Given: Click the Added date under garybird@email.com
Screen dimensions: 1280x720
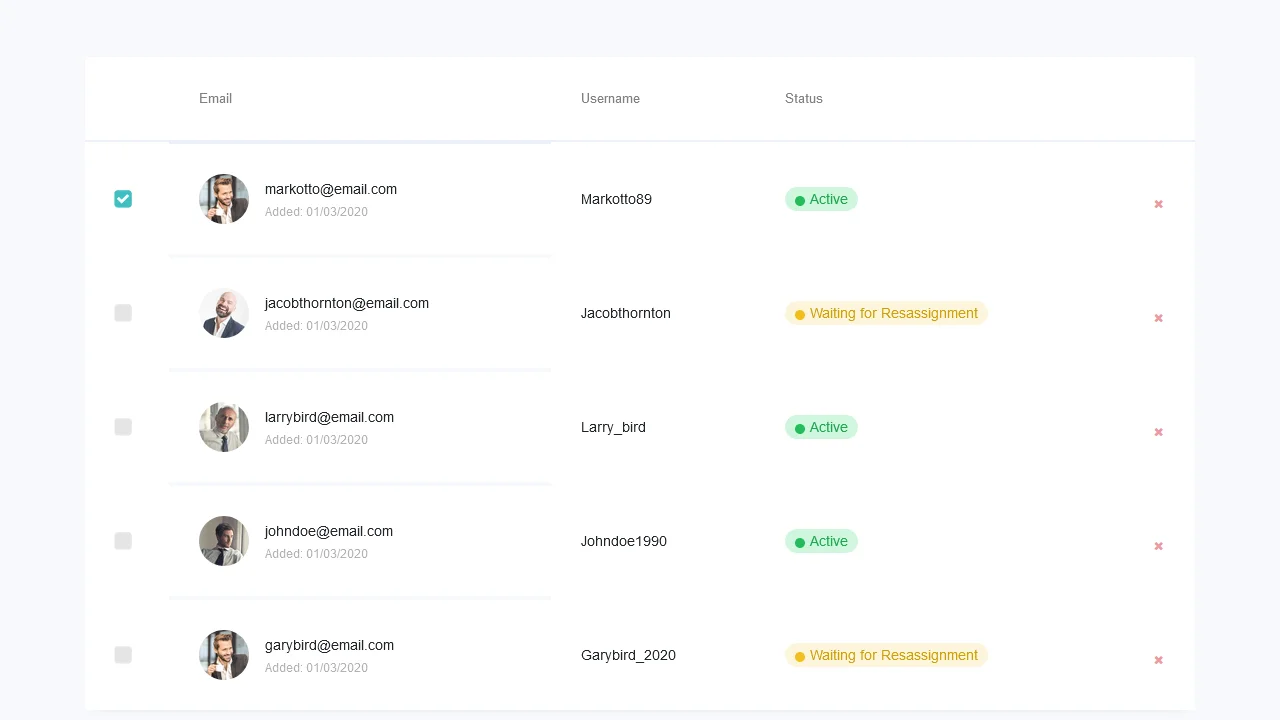Looking at the screenshot, I should pos(316,668).
